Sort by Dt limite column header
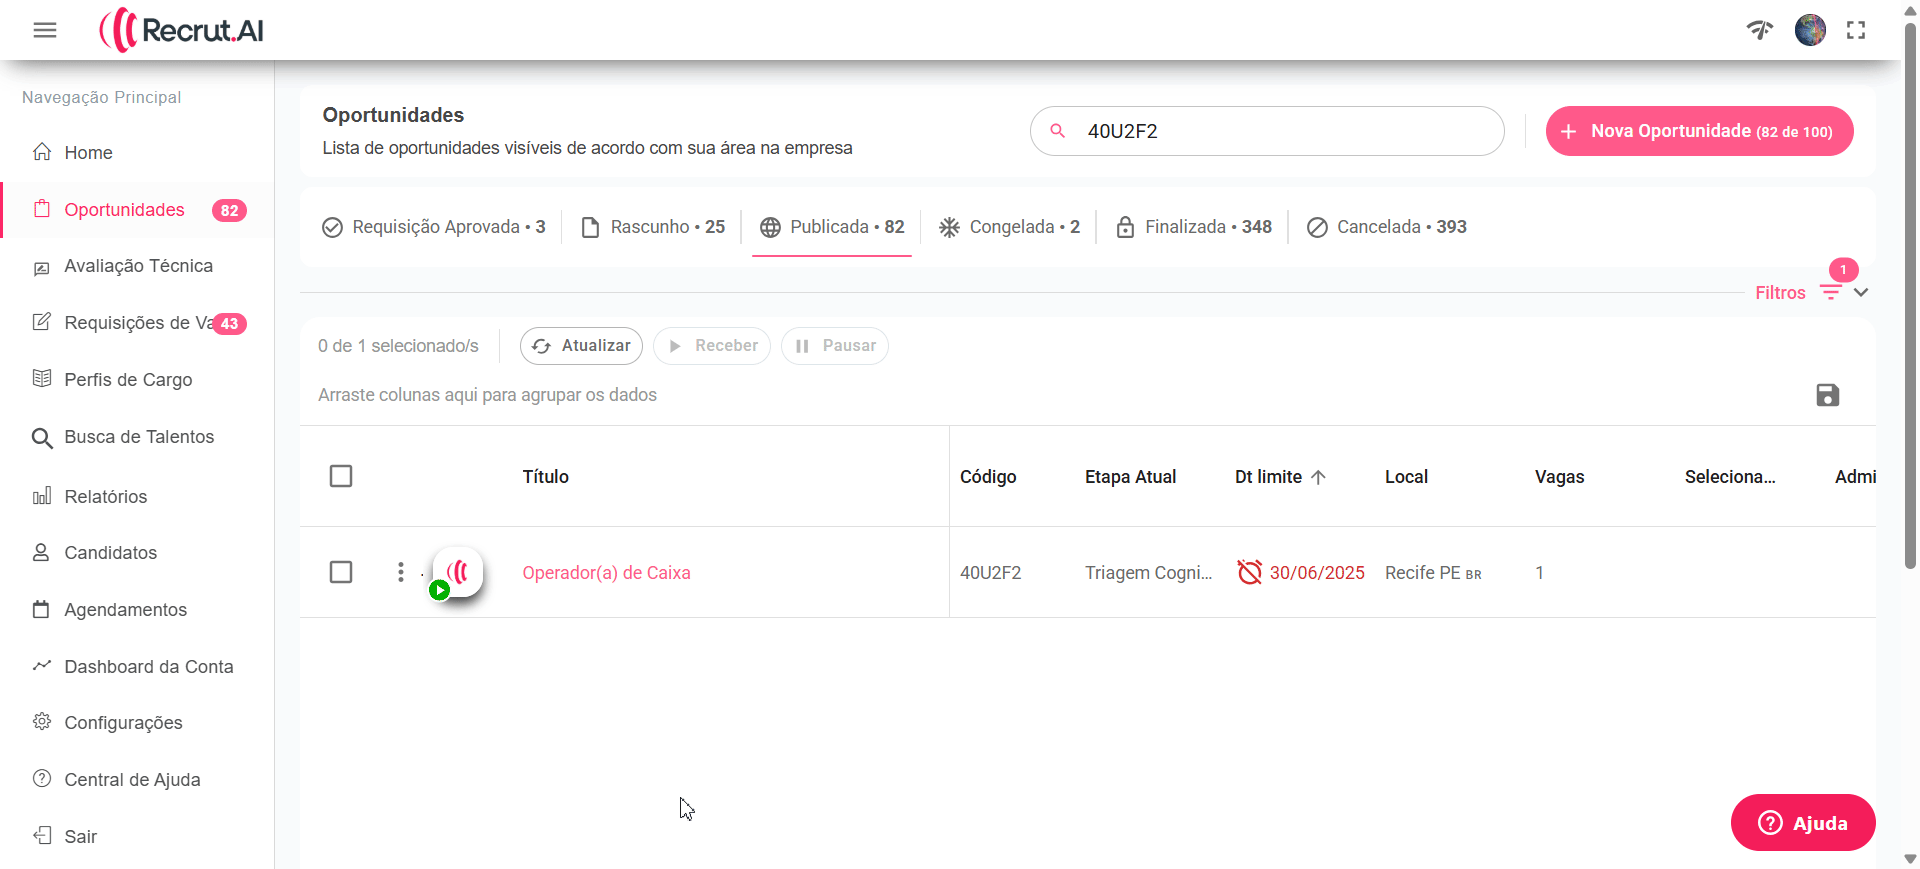Viewport: 1920px width, 869px height. 1268,477
